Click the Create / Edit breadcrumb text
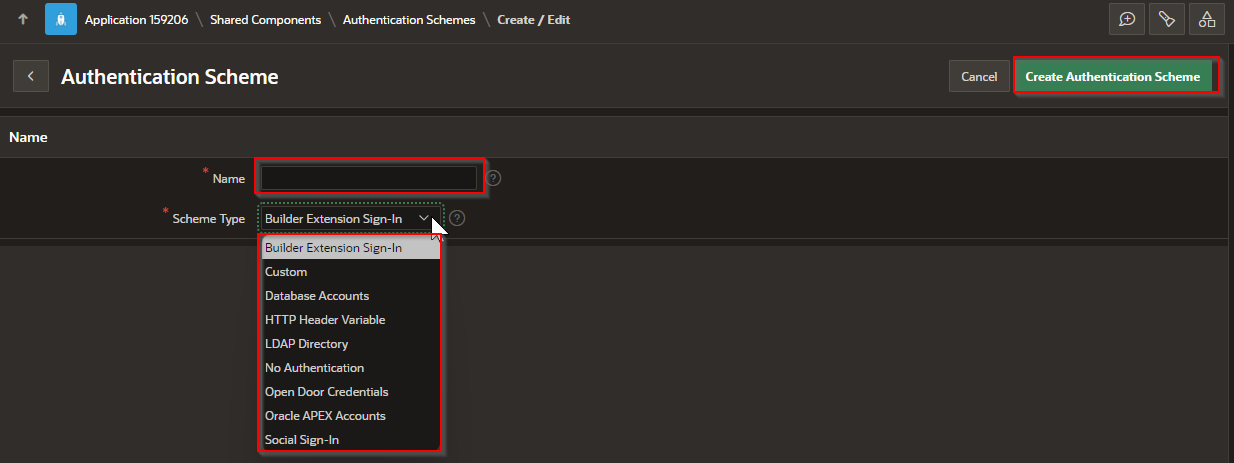 (533, 20)
